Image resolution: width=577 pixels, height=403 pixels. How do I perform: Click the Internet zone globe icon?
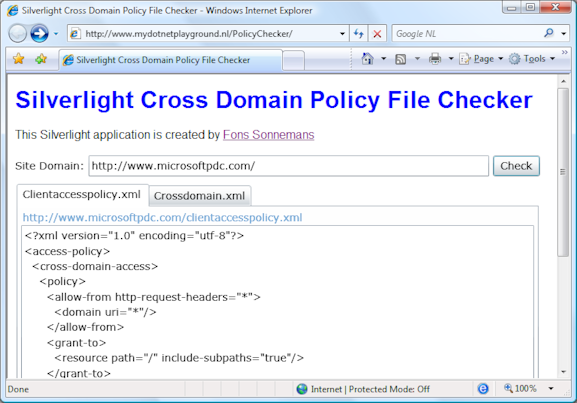click(x=302, y=389)
